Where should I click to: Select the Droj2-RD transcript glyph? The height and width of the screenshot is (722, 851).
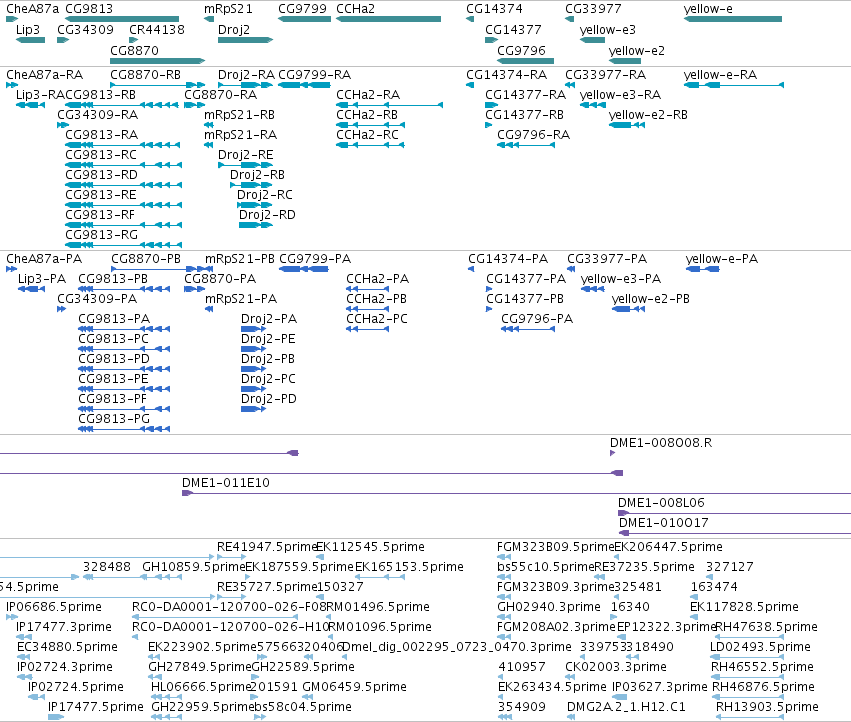[256, 225]
